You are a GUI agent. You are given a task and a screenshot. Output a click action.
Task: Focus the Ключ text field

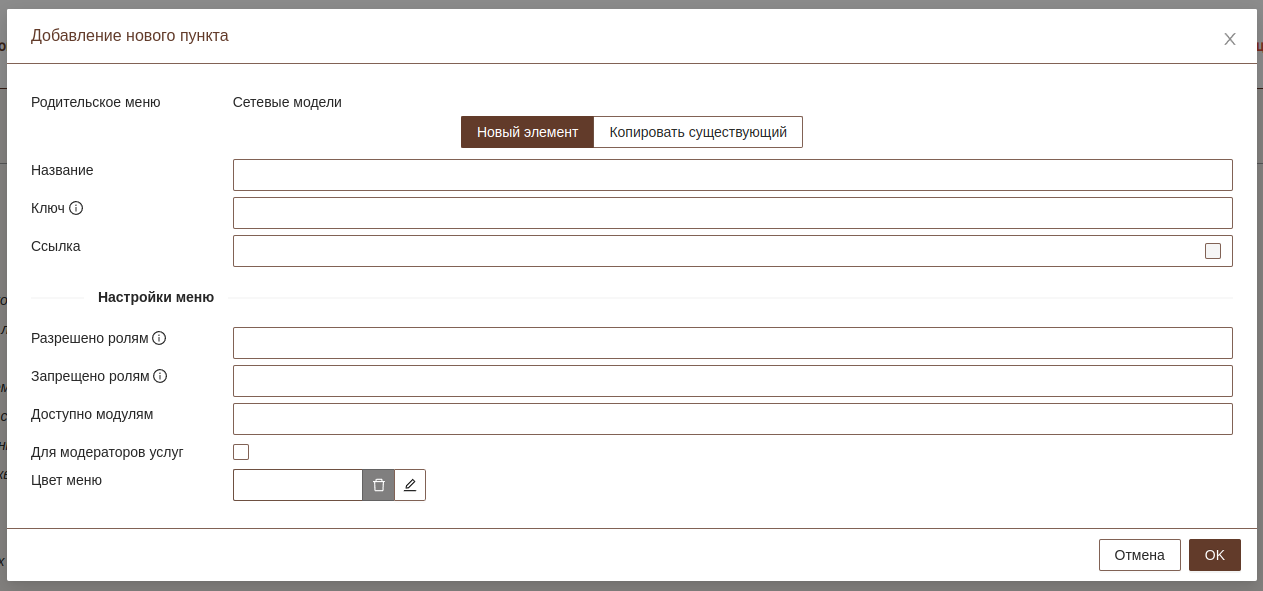tap(732, 213)
